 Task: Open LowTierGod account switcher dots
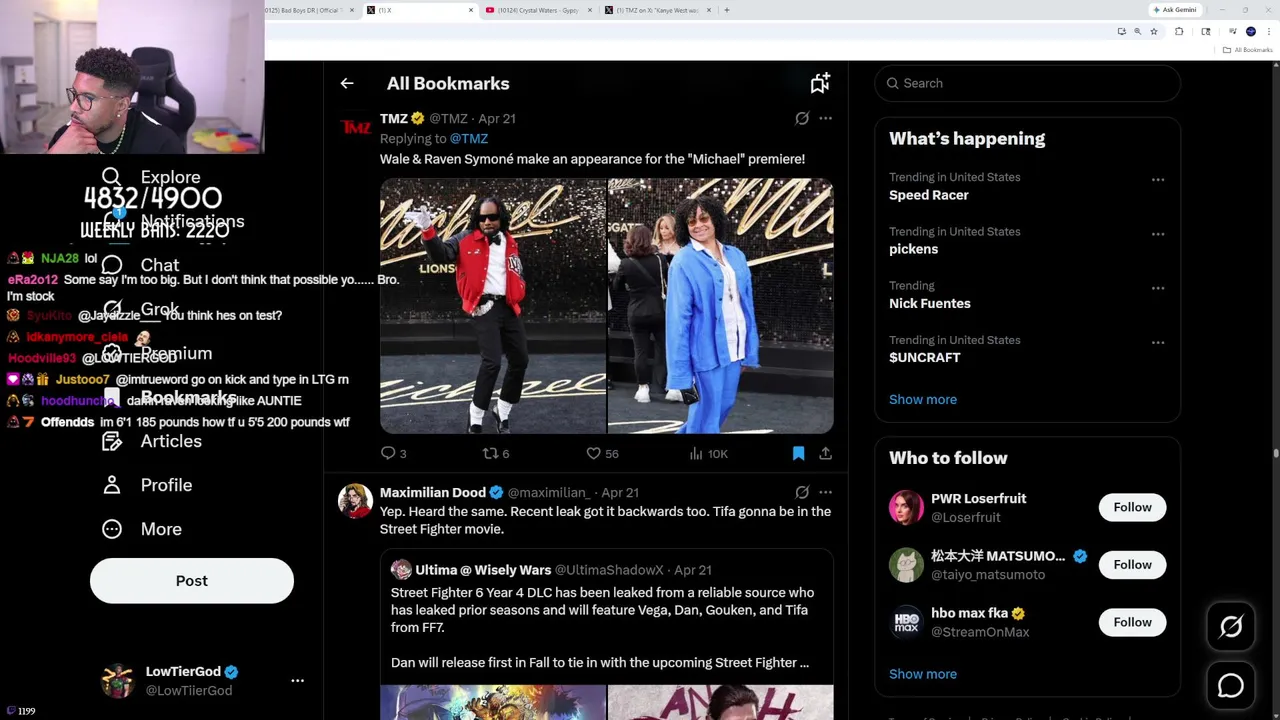[x=297, y=681]
